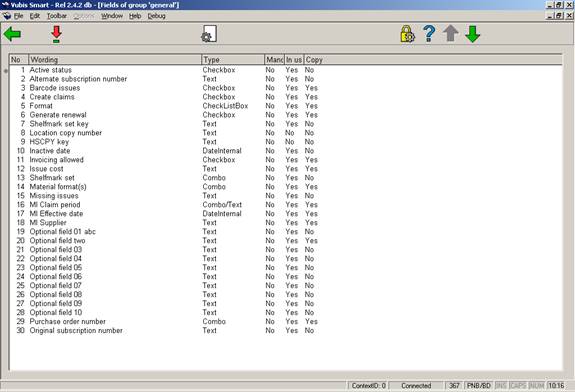
Task: Click ContextID: 0 in status bar
Action: tap(368, 385)
